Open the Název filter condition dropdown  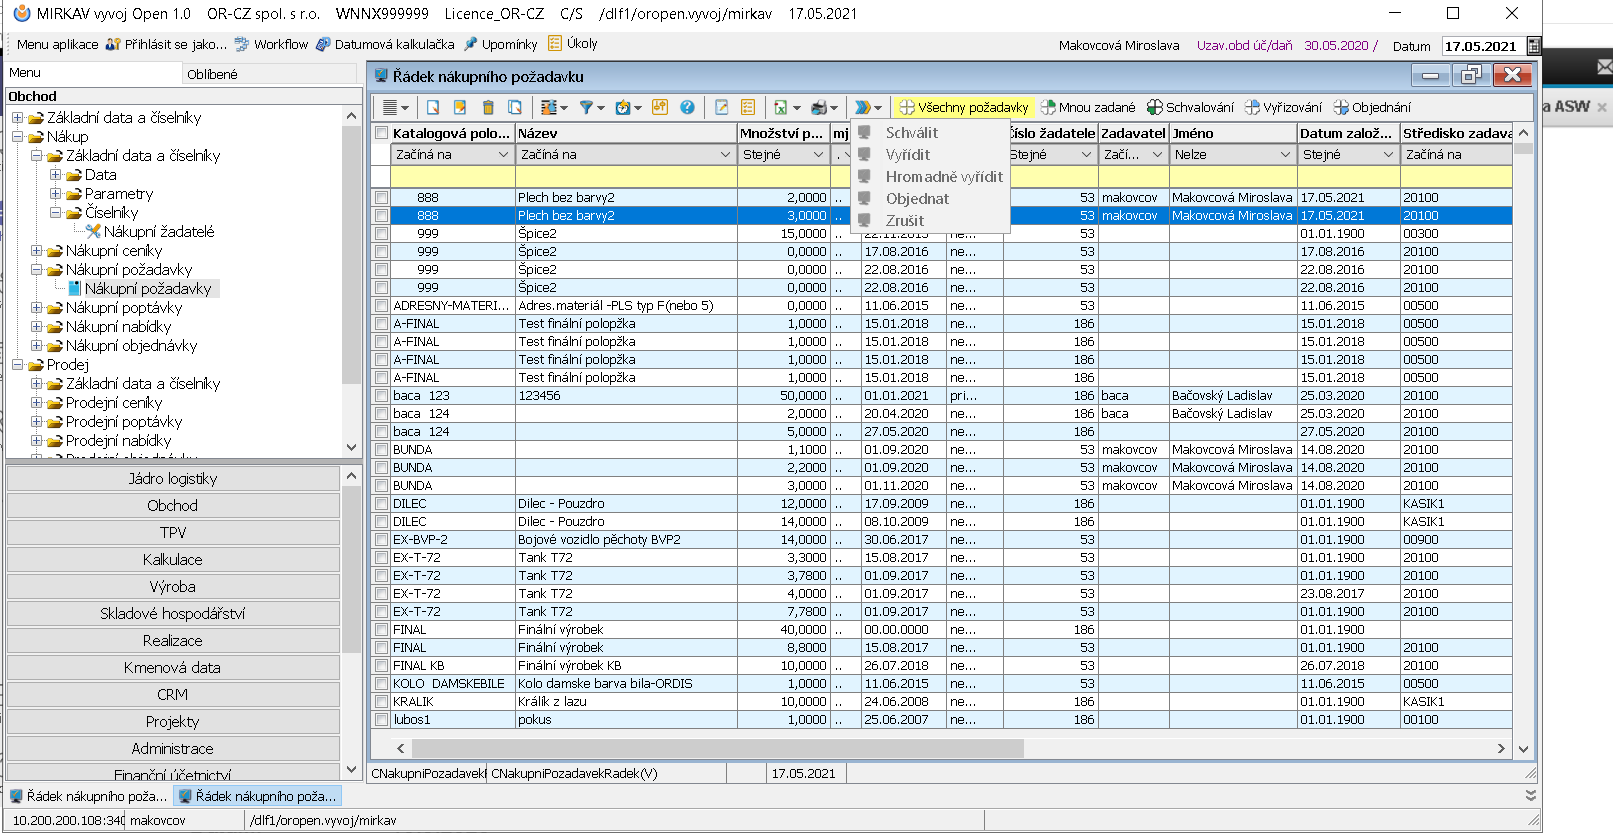[x=726, y=155]
